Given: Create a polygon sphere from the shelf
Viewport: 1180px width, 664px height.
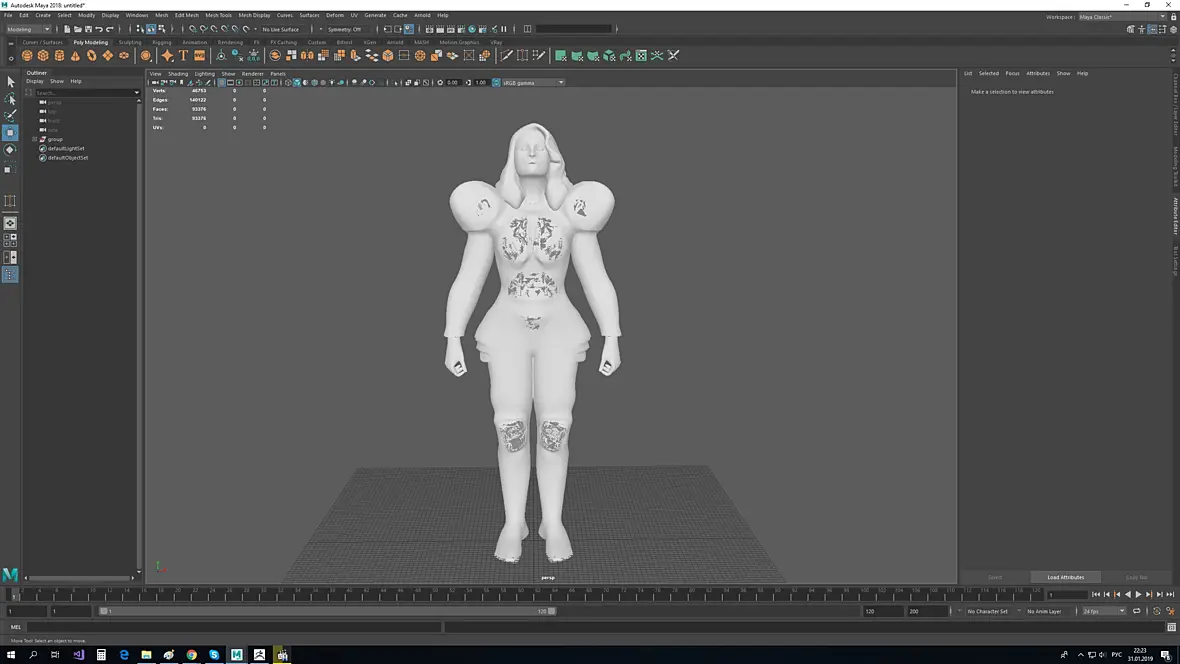Looking at the screenshot, I should [27, 56].
